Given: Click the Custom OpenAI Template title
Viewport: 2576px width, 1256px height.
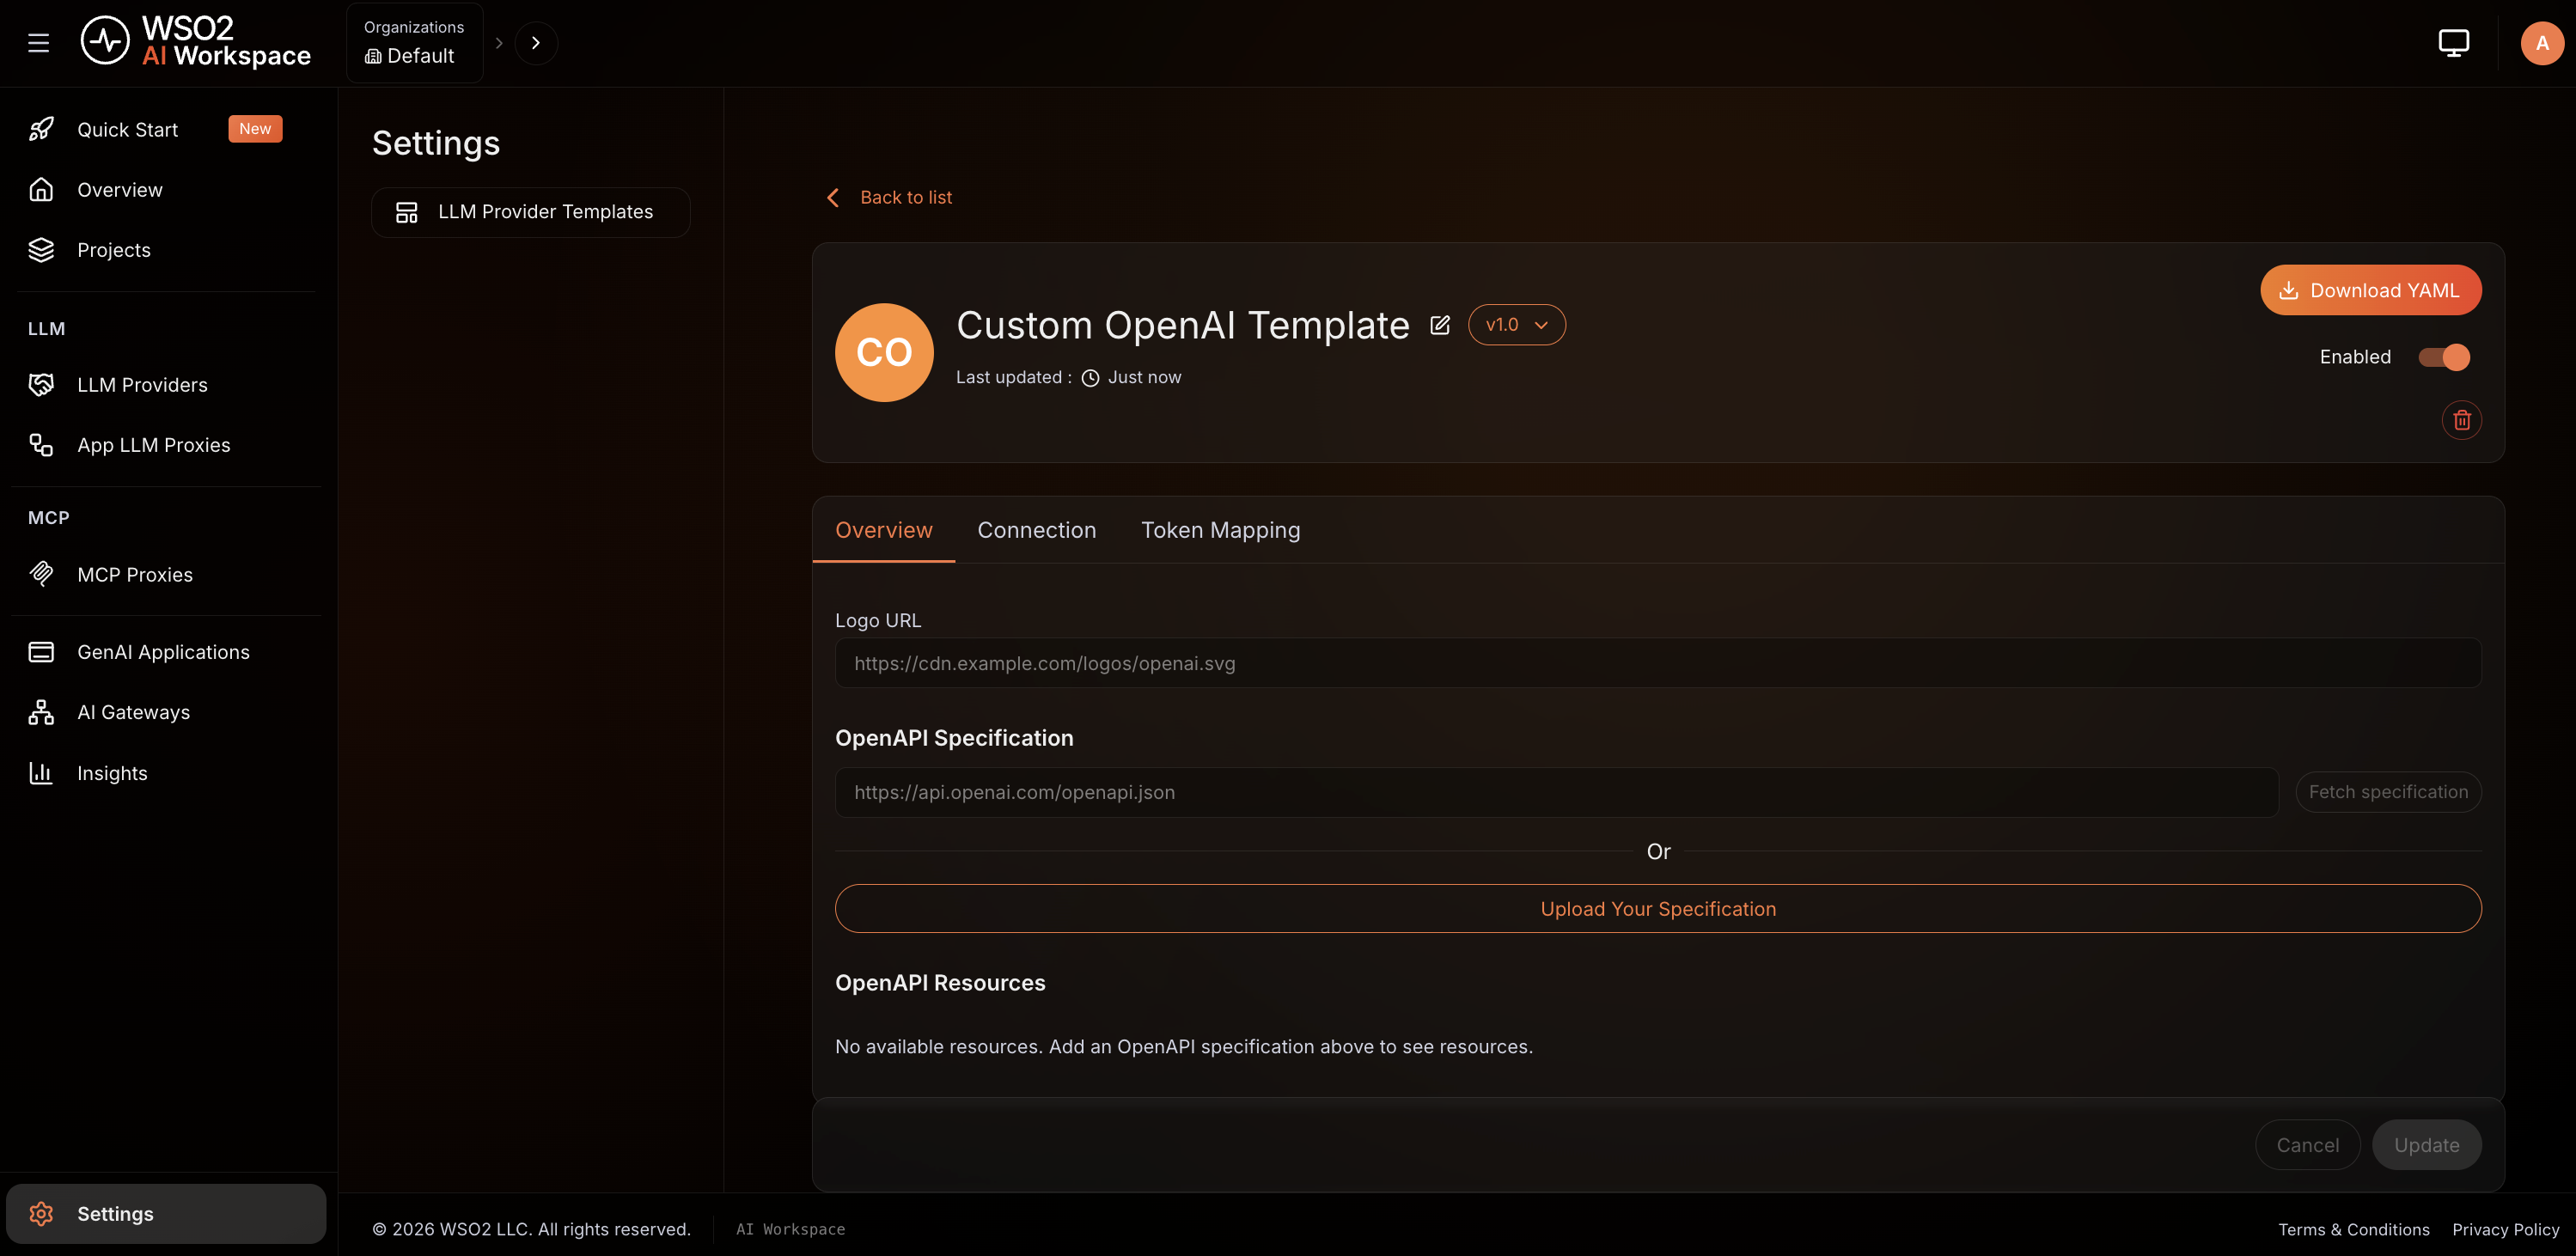Looking at the screenshot, I should tap(1182, 325).
